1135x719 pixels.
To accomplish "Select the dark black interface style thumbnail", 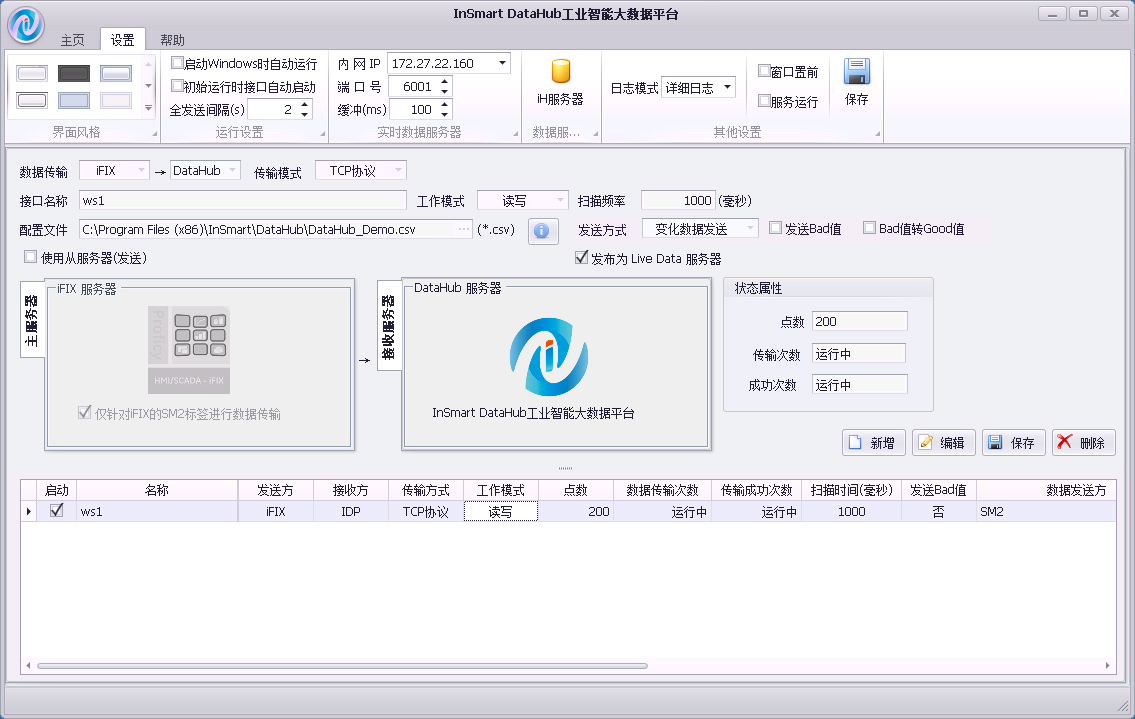I will pyautogui.click(x=74, y=73).
